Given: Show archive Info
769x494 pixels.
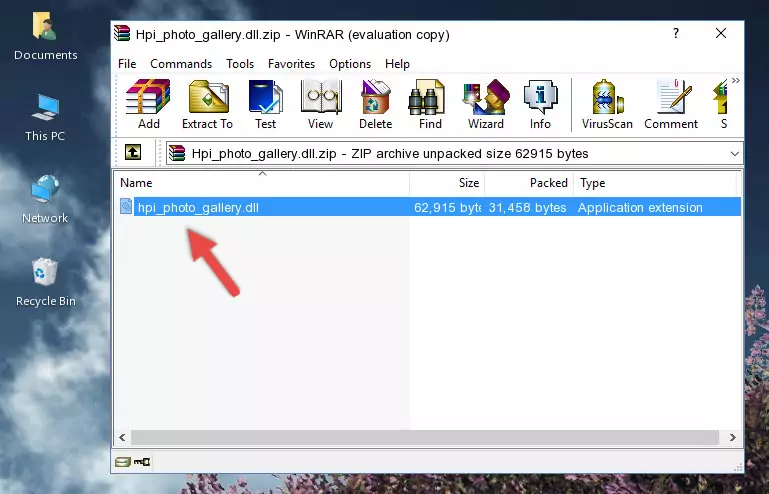Looking at the screenshot, I should point(540,104).
